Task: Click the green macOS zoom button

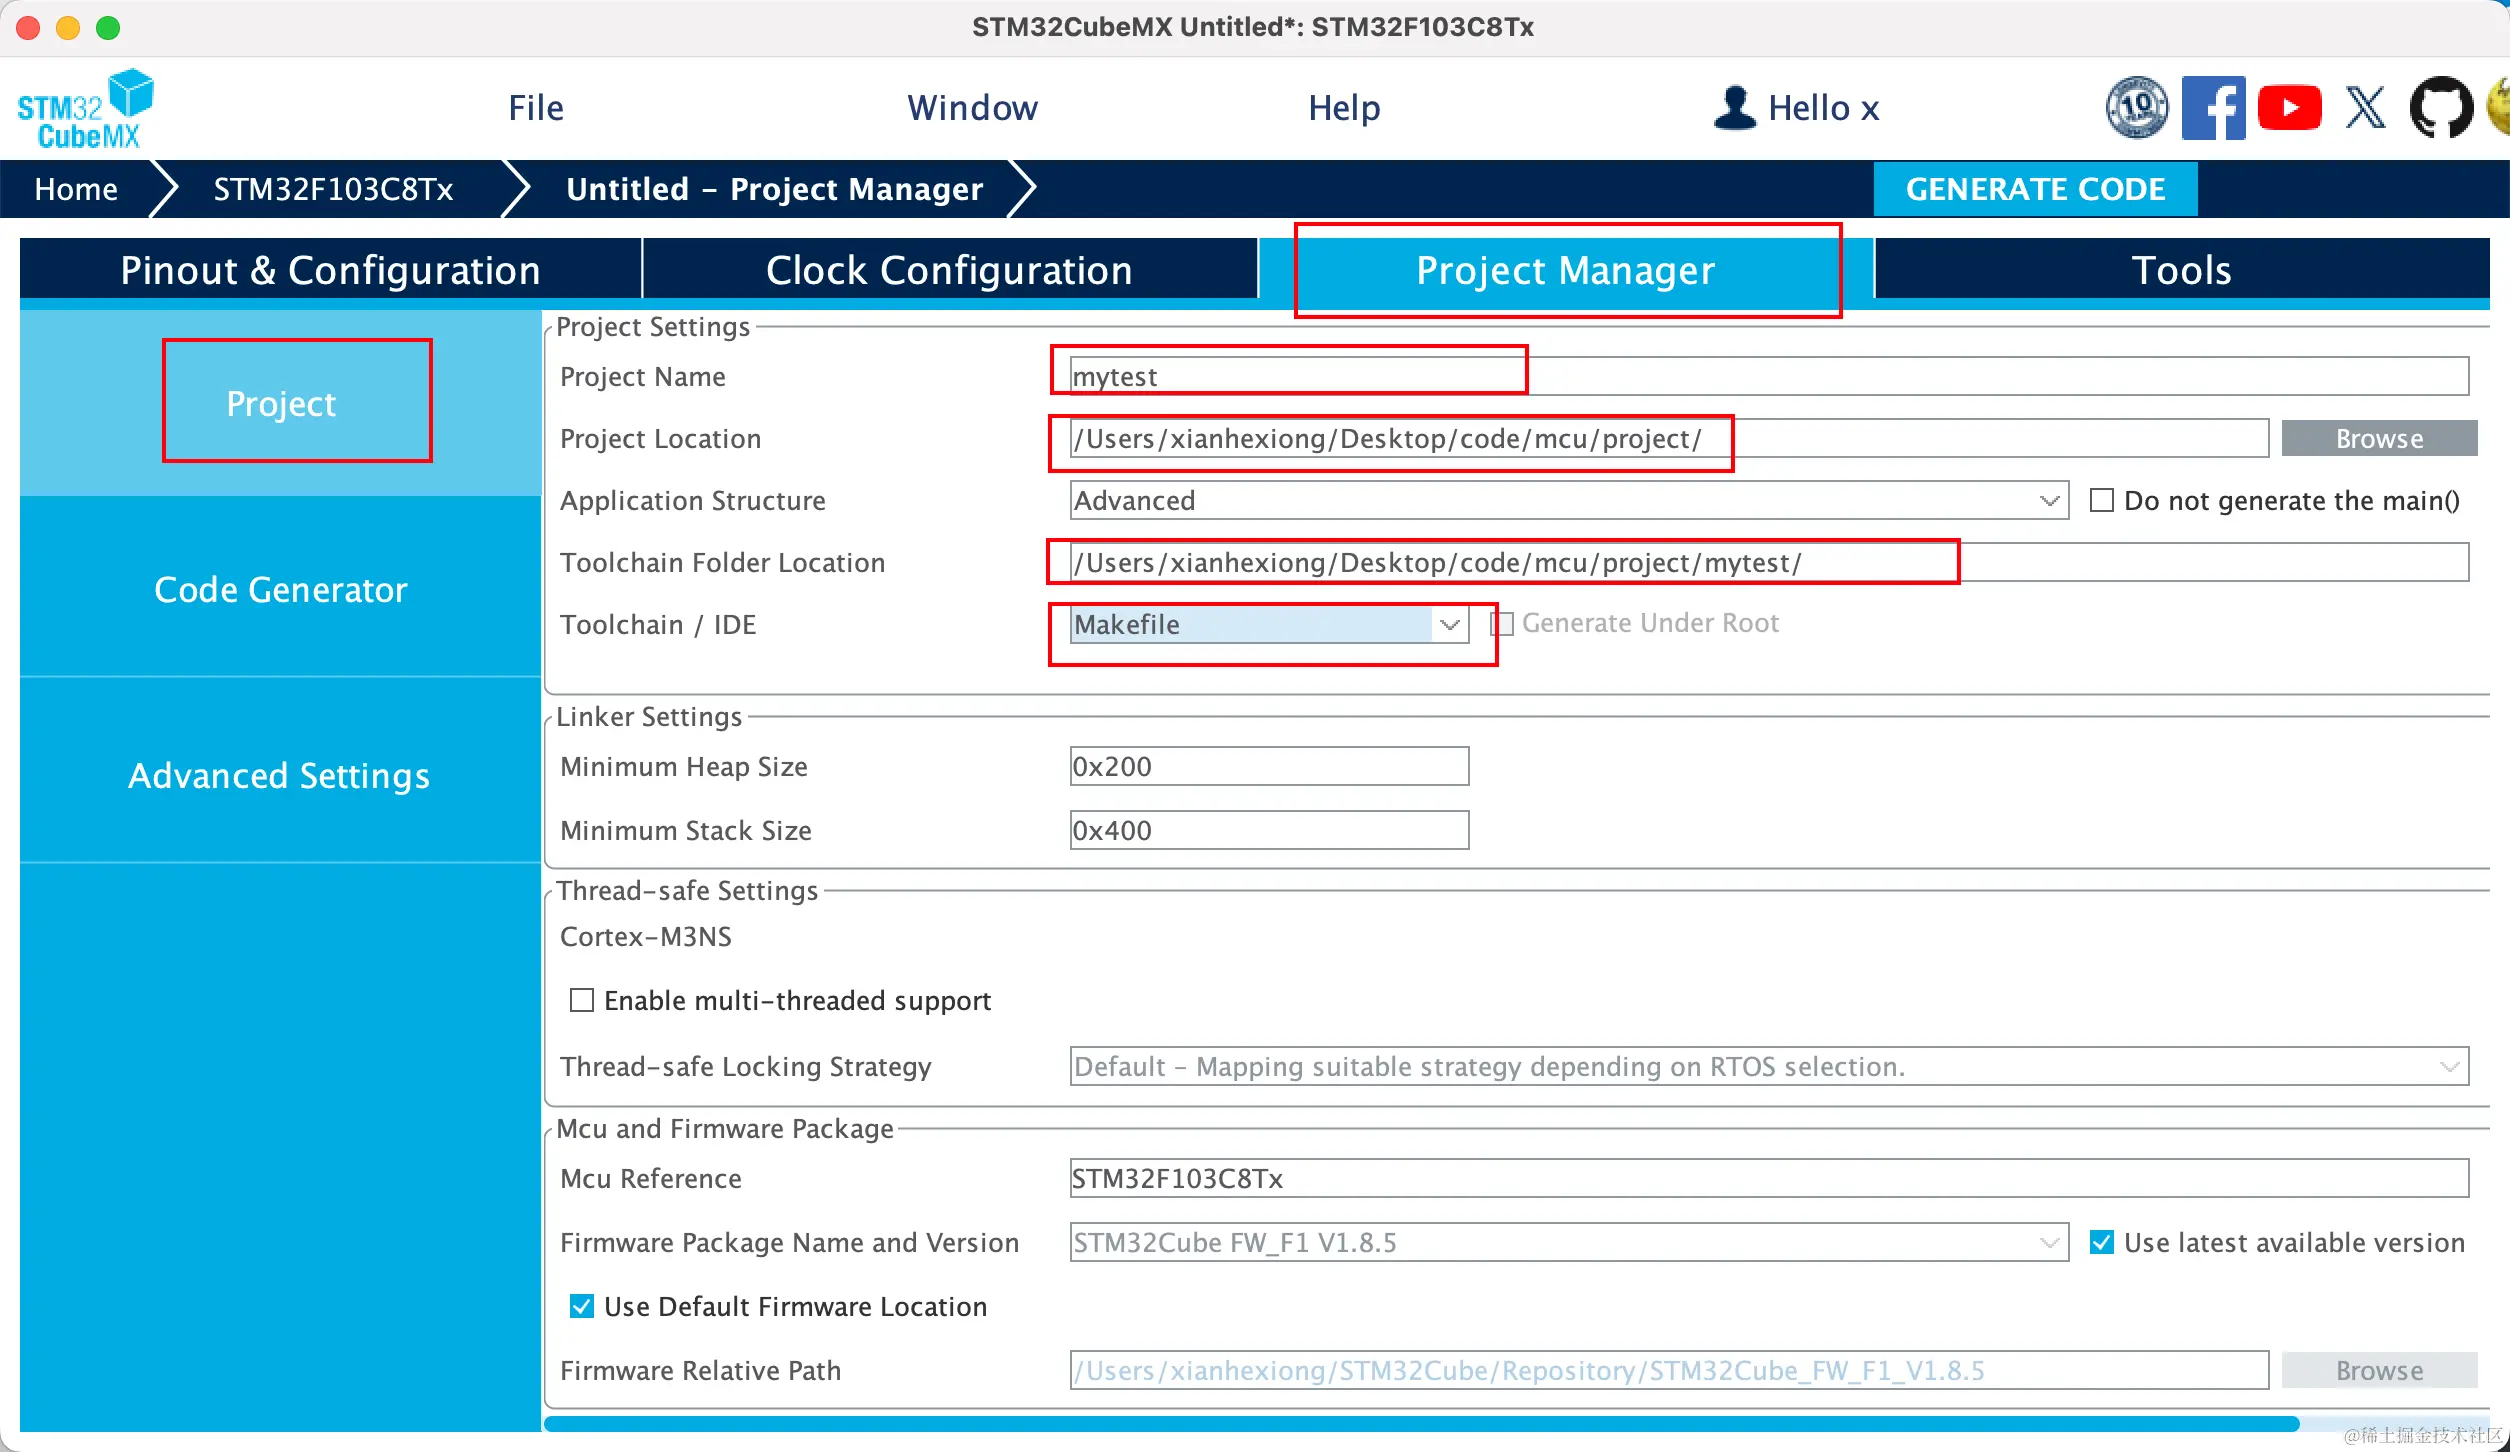Action: coord(108,28)
